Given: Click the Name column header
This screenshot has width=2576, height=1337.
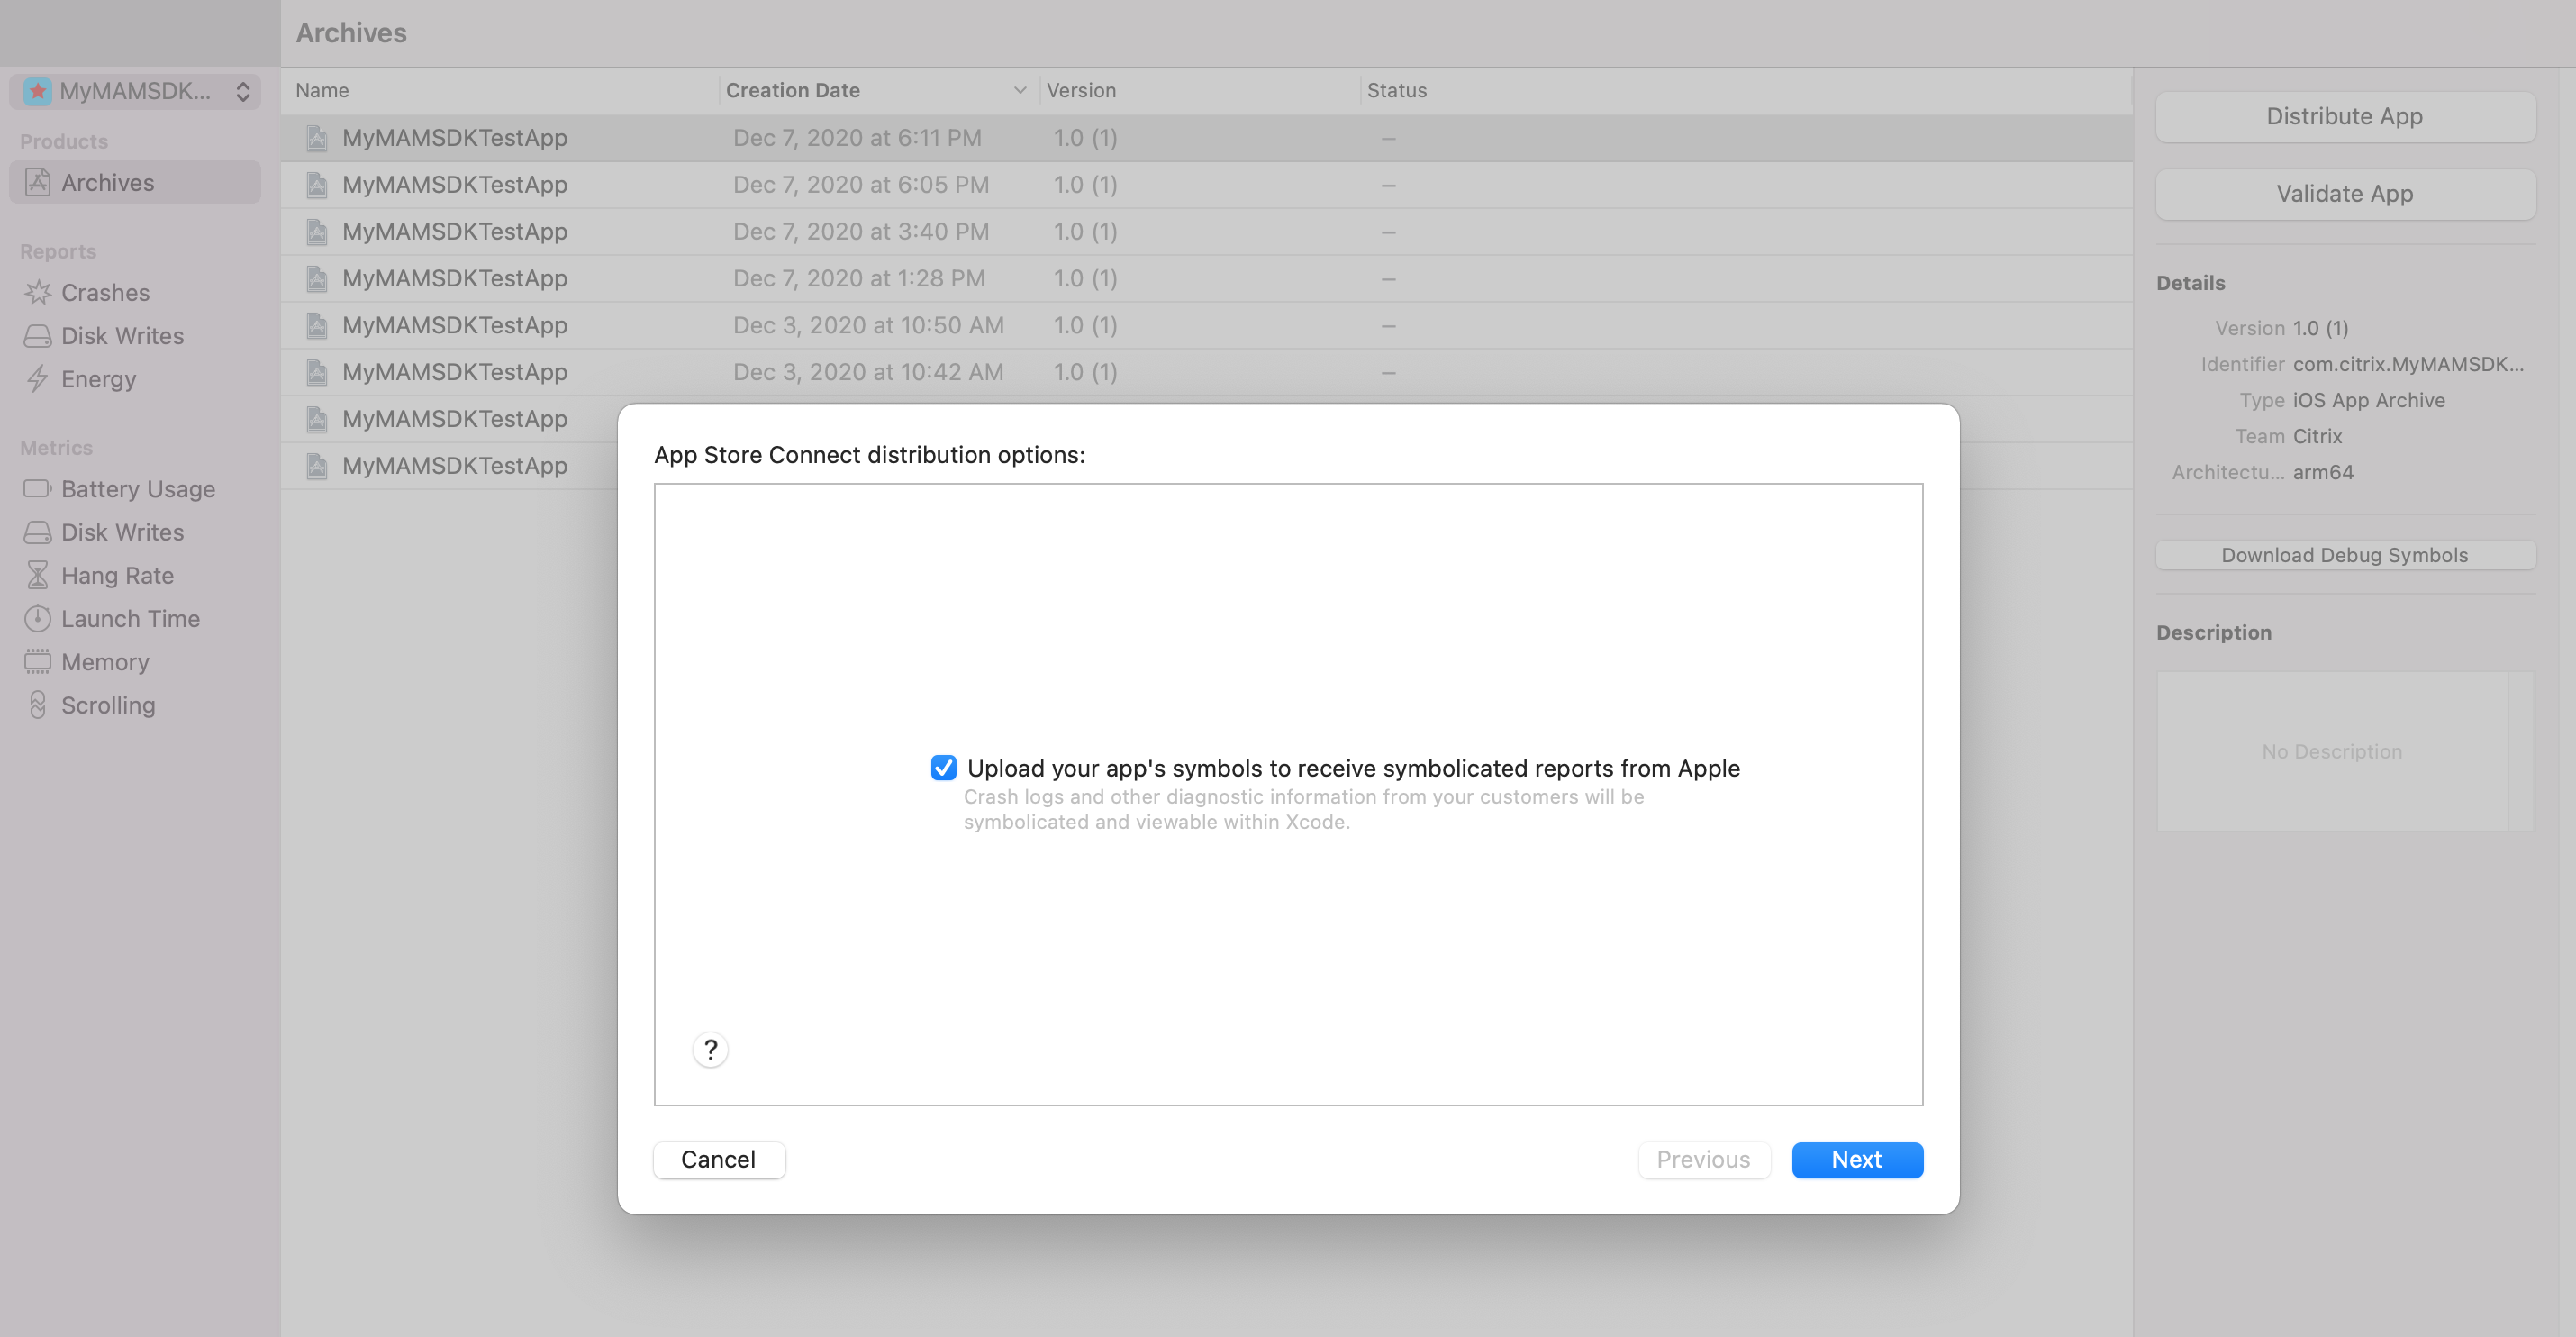Looking at the screenshot, I should (x=322, y=90).
